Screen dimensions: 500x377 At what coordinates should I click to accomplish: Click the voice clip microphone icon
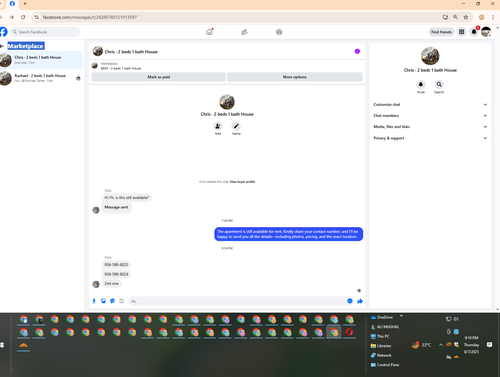94,301
